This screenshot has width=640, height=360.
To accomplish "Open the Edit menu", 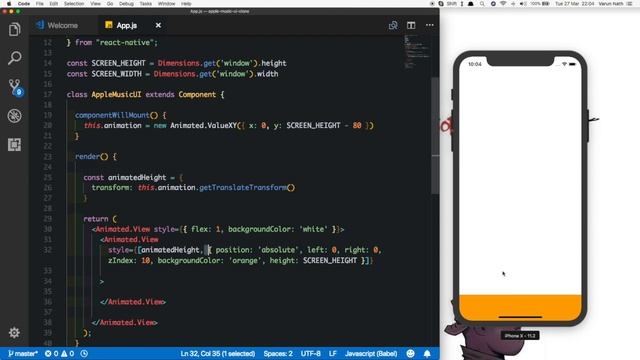I will [53, 4].
